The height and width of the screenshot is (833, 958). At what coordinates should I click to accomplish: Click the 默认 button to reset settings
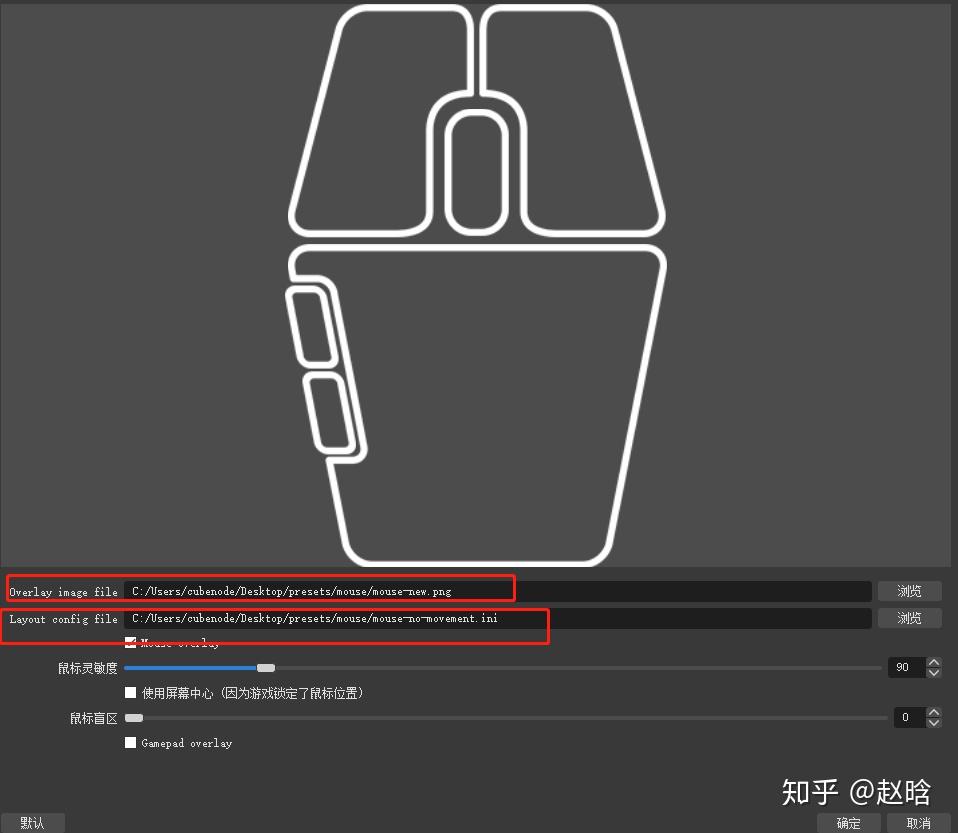point(32,823)
